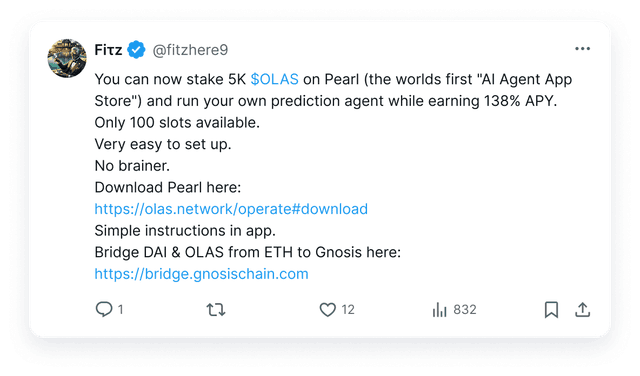The image size is (640, 376).
Task: Click the reply count 1
Action: (120, 309)
